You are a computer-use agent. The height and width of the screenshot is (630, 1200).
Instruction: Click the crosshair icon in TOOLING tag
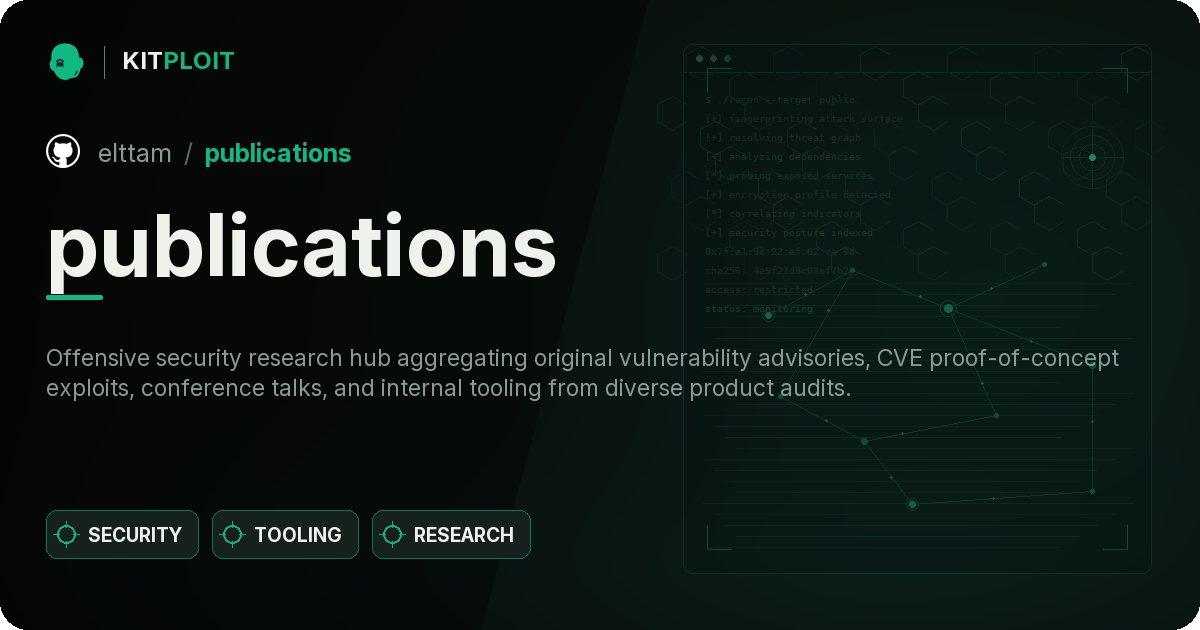click(233, 535)
